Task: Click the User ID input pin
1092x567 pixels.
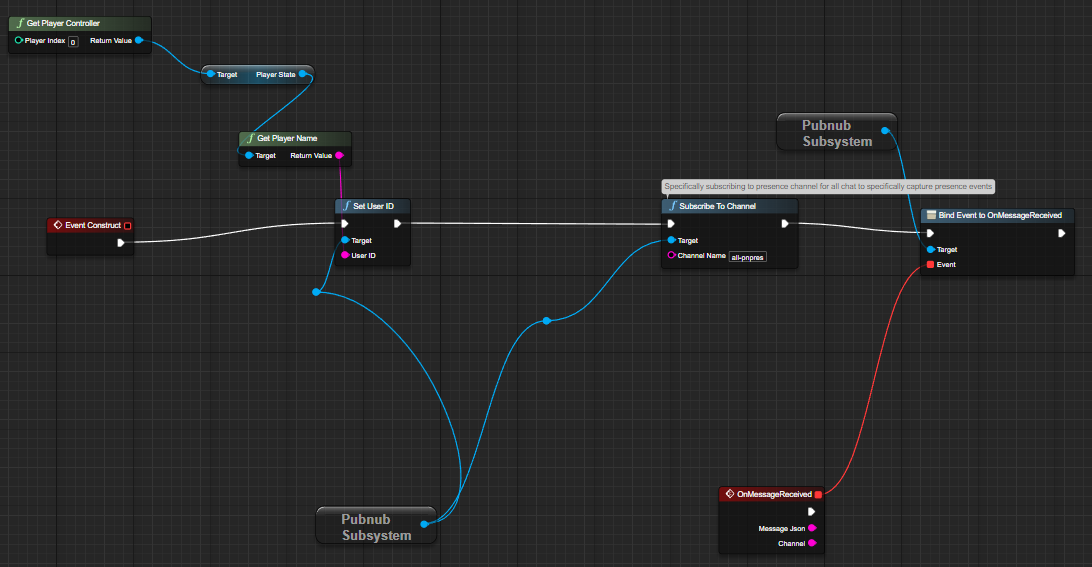Action: click(x=345, y=255)
